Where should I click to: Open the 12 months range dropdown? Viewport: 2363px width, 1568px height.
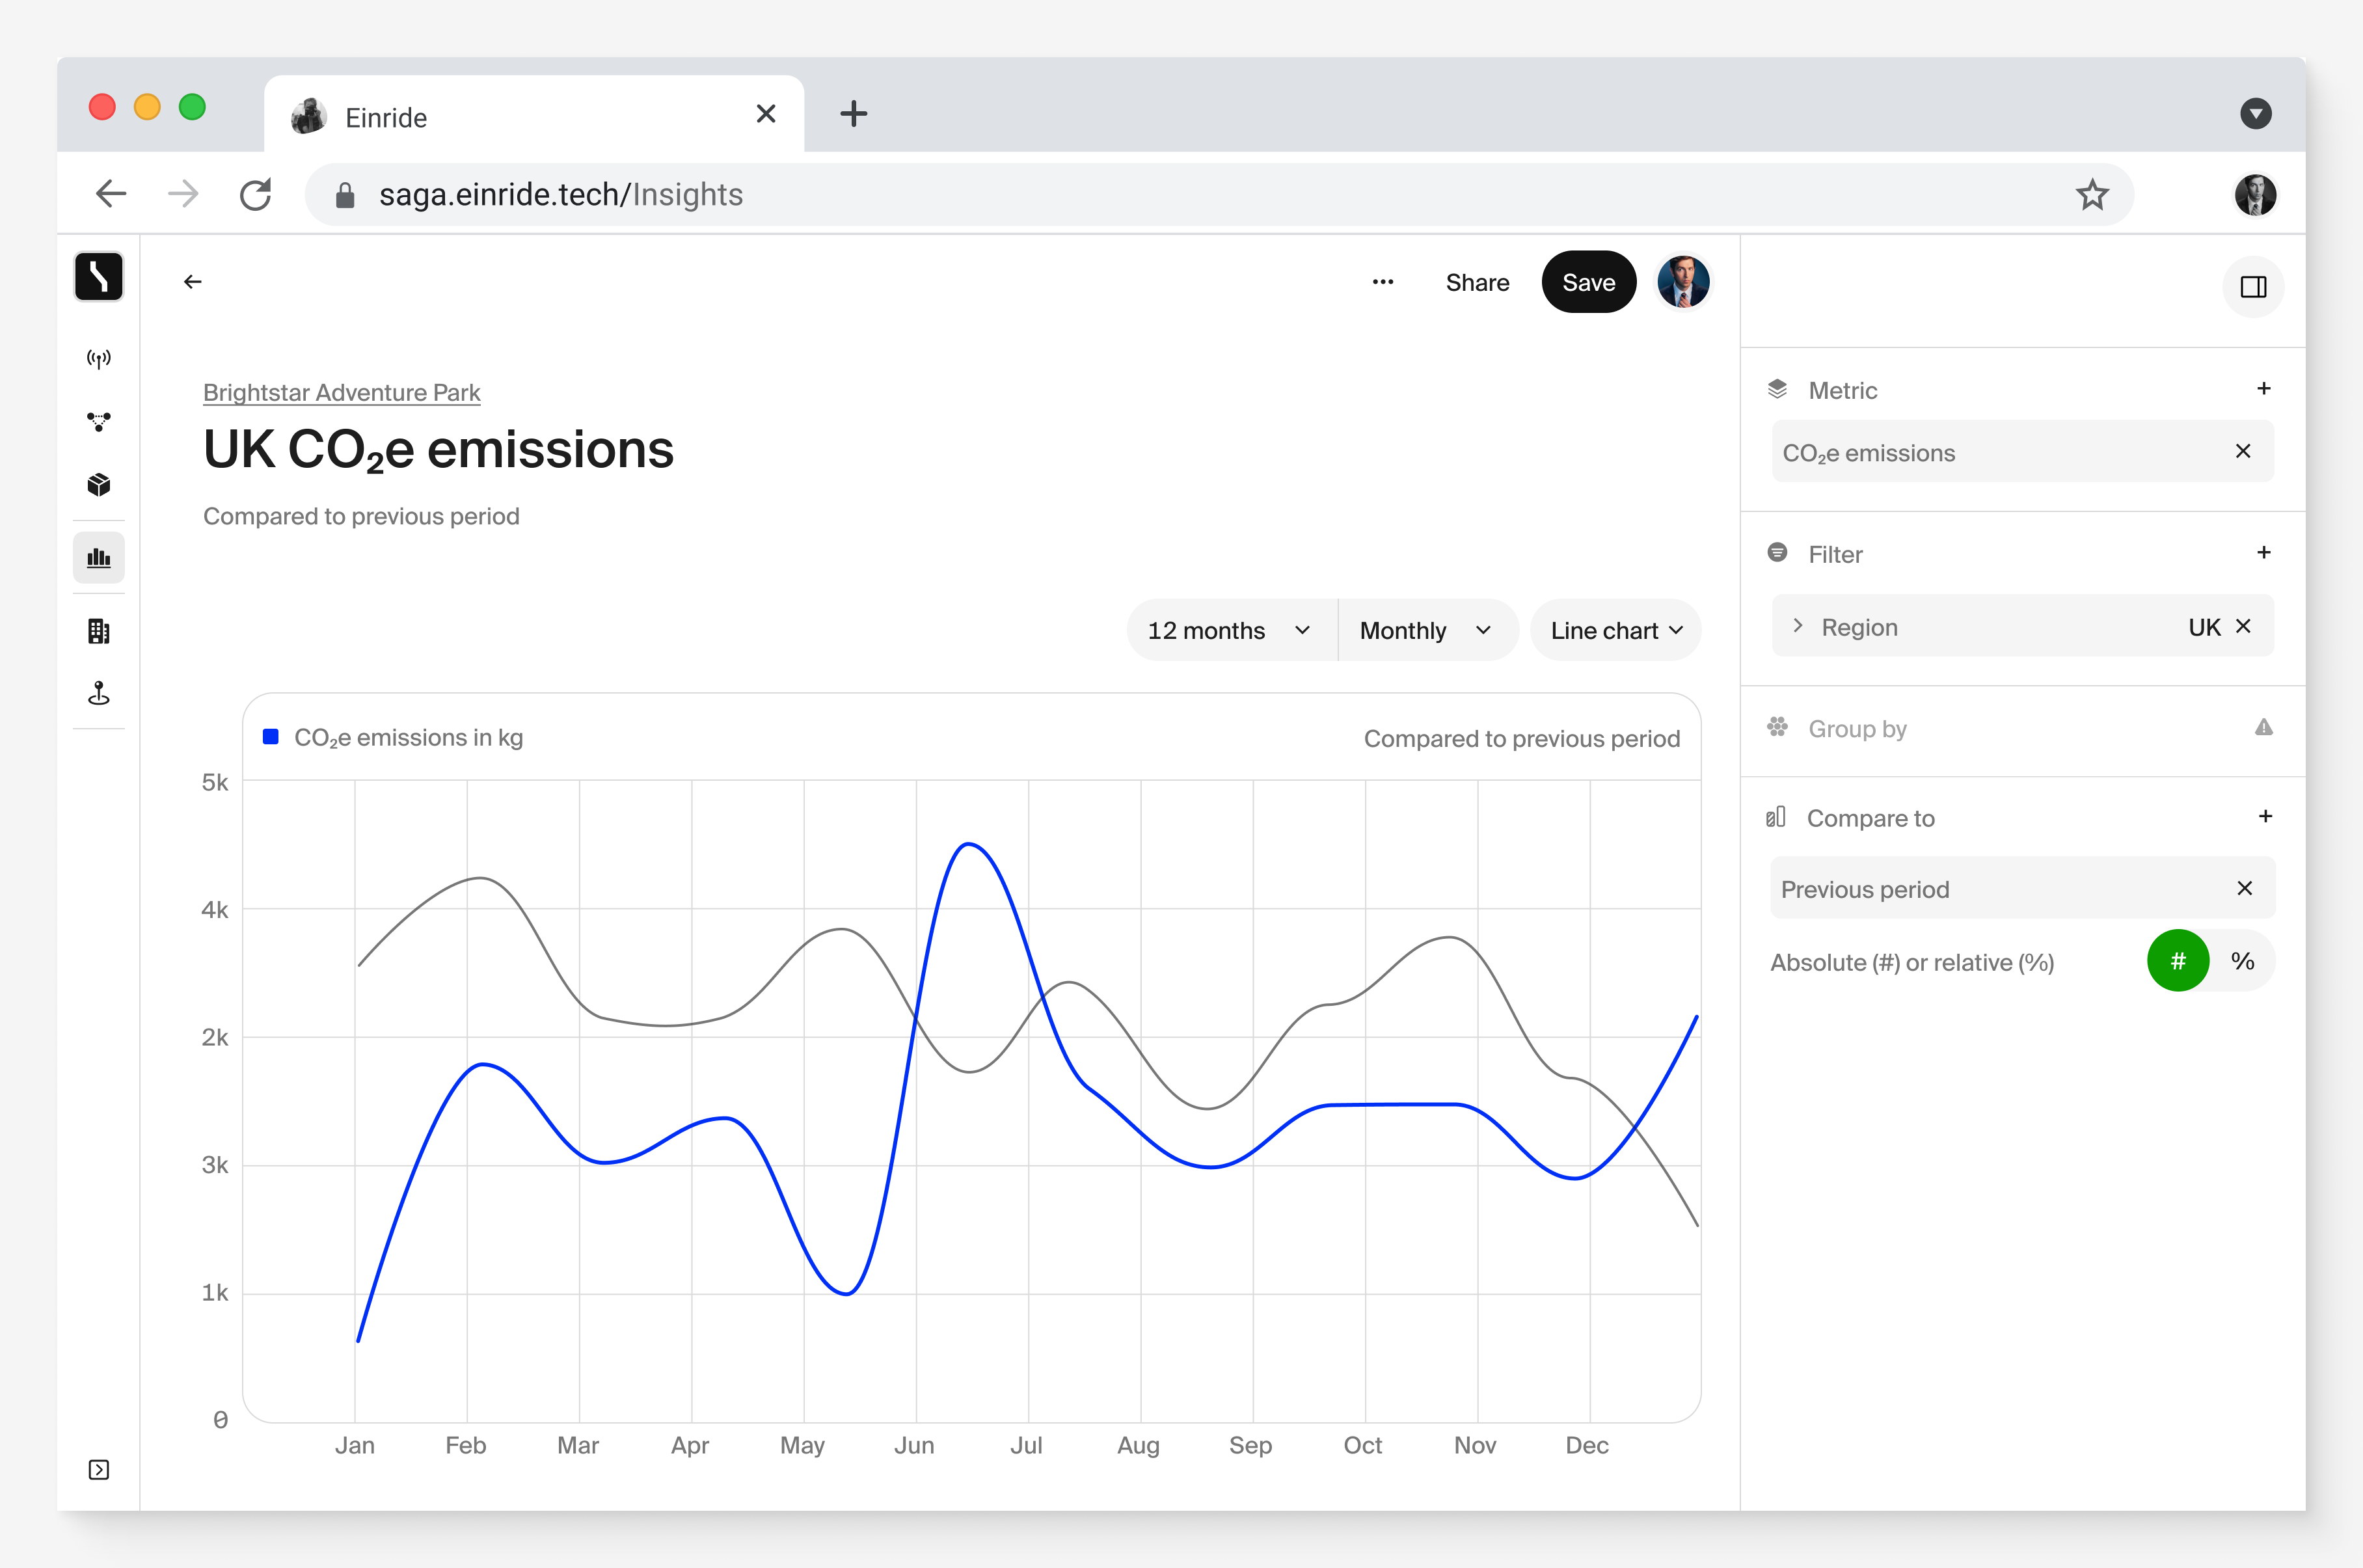coord(1229,630)
